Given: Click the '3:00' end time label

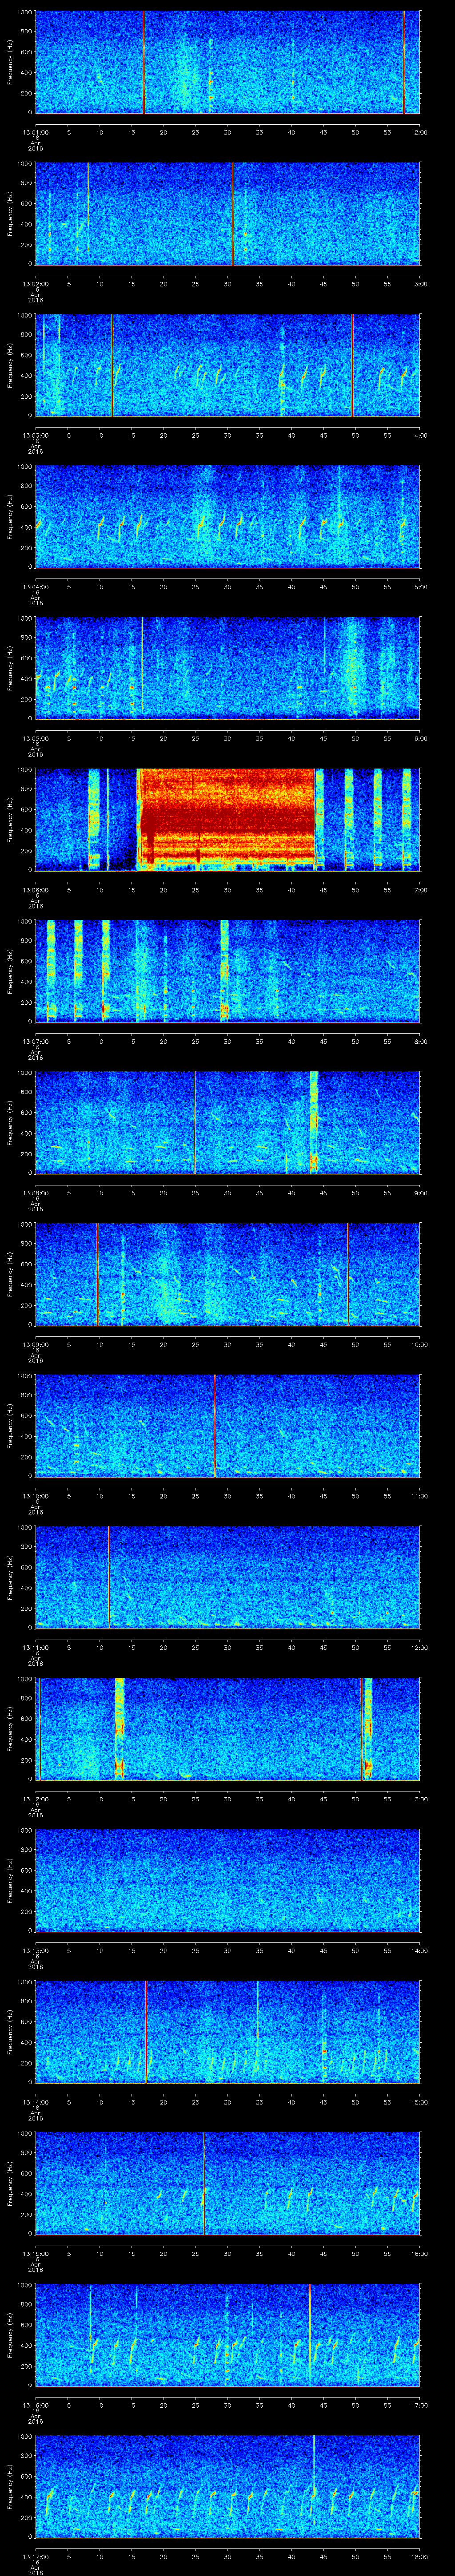Looking at the screenshot, I should (420, 284).
